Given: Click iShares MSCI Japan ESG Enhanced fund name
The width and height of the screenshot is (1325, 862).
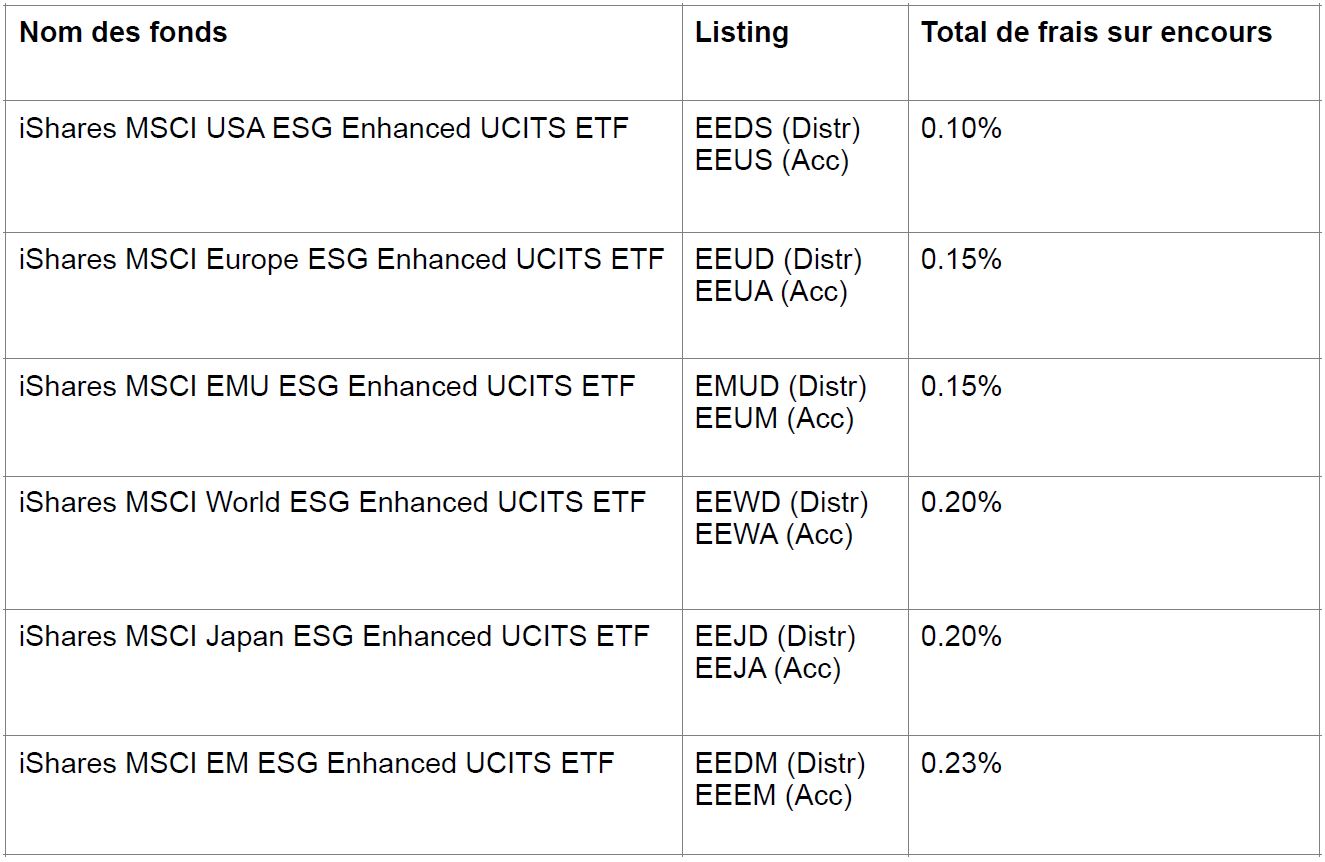Looking at the screenshot, I should click(334, 636).
